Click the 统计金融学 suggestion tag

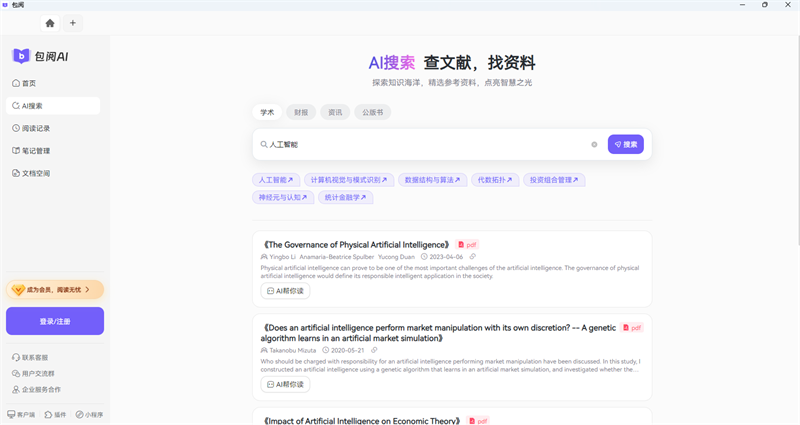coord(345,198)
